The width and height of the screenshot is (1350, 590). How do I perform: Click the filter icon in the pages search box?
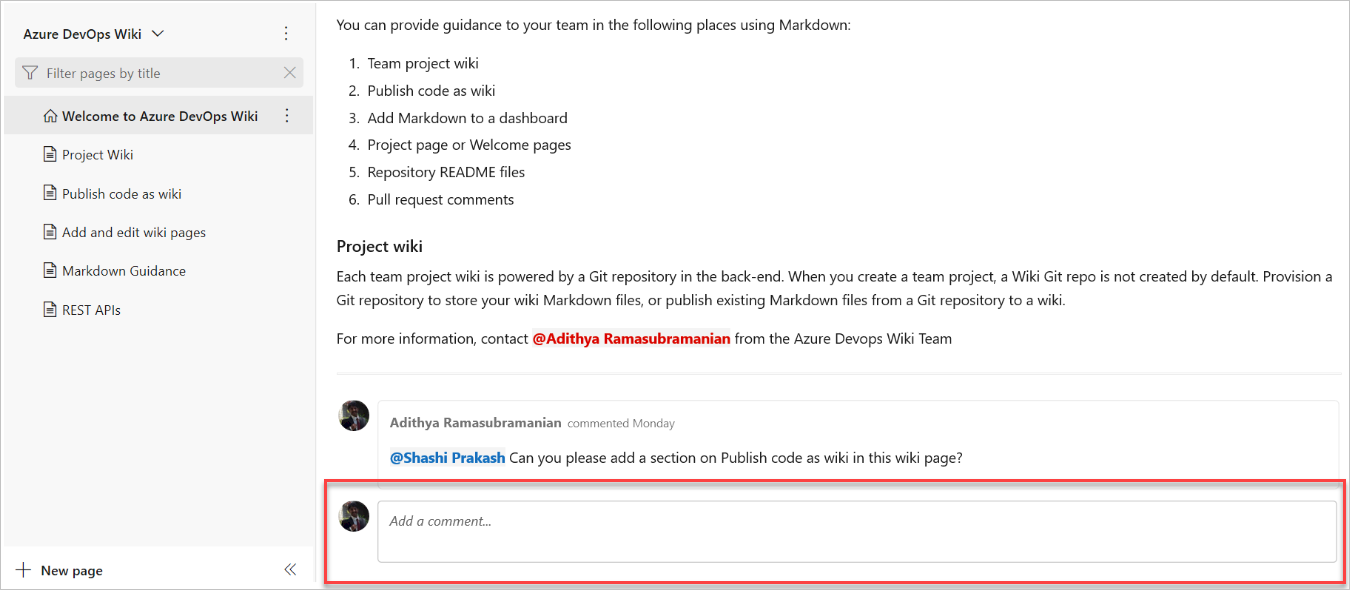pyautogui.click(x=32, y=72)
